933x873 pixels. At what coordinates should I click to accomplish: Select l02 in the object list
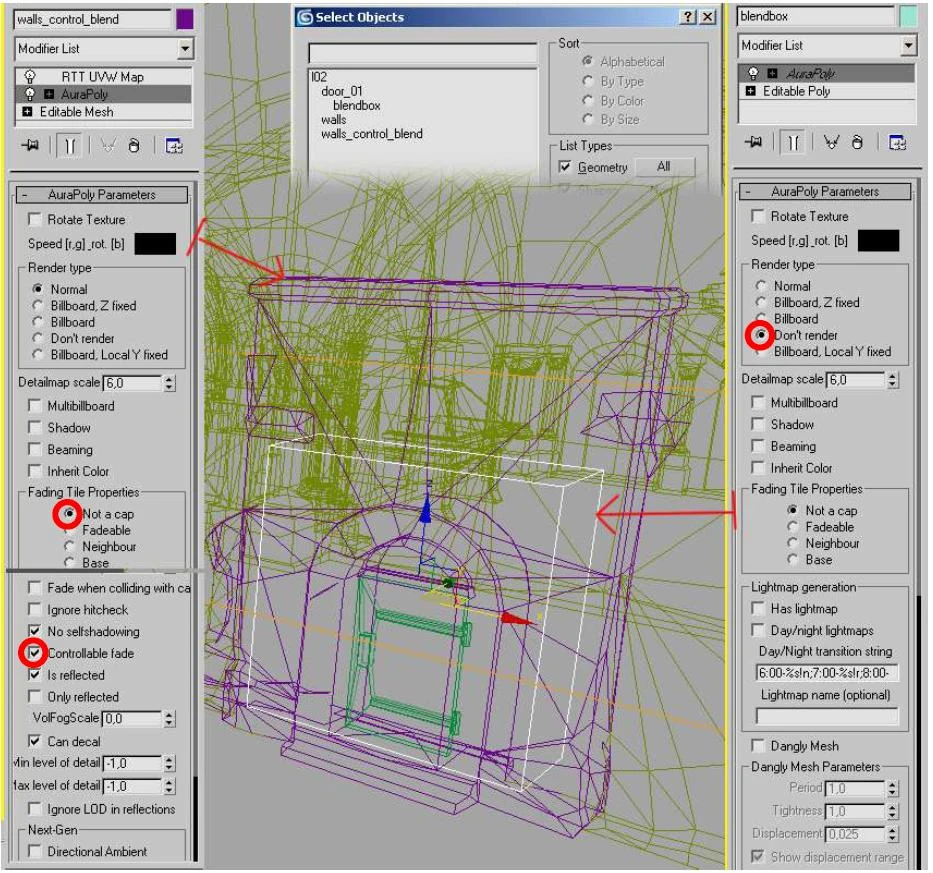point(319,77)
